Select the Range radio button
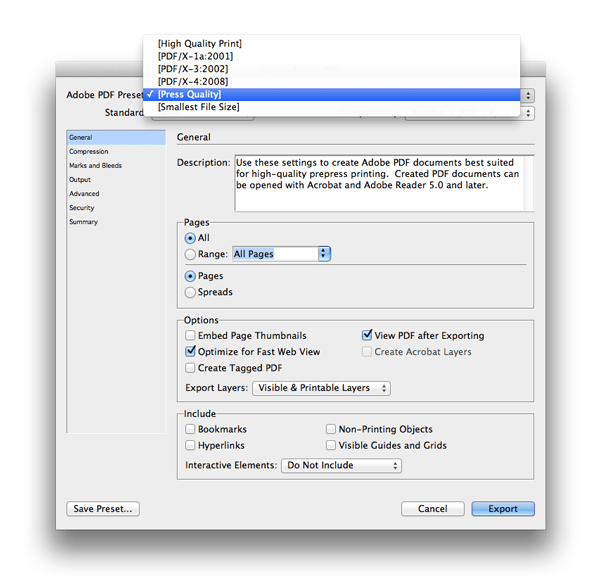The image size is (600, 582). pos(190,254)
